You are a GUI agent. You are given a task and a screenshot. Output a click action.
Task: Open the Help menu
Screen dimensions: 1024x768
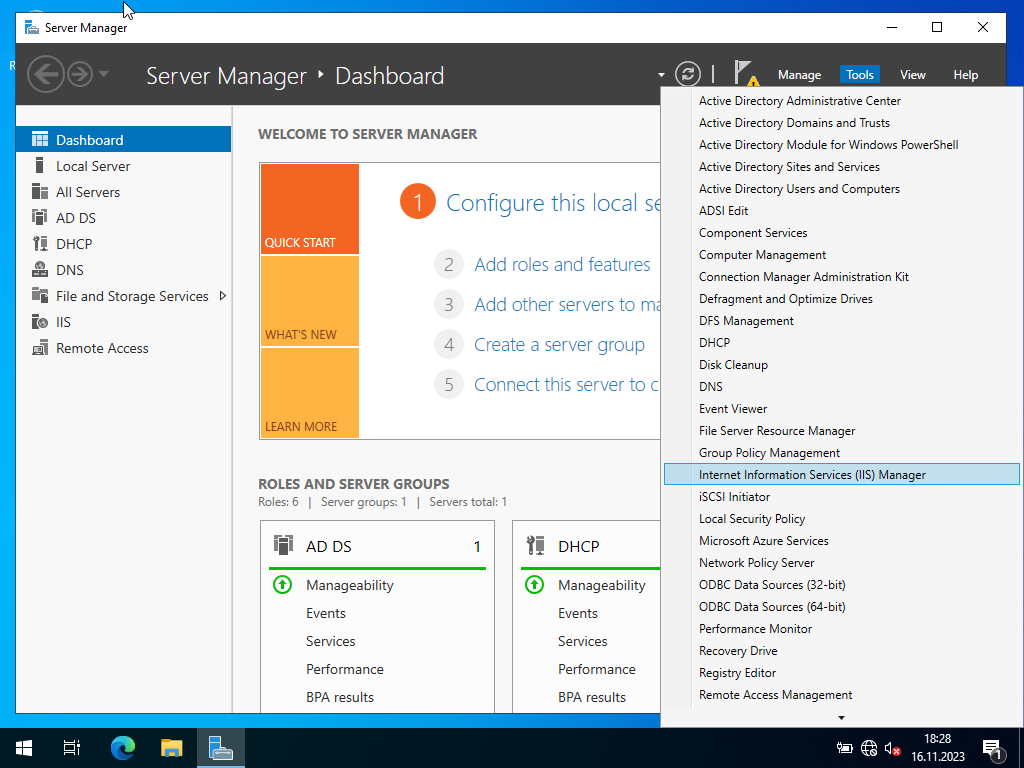tap(965, 75)
